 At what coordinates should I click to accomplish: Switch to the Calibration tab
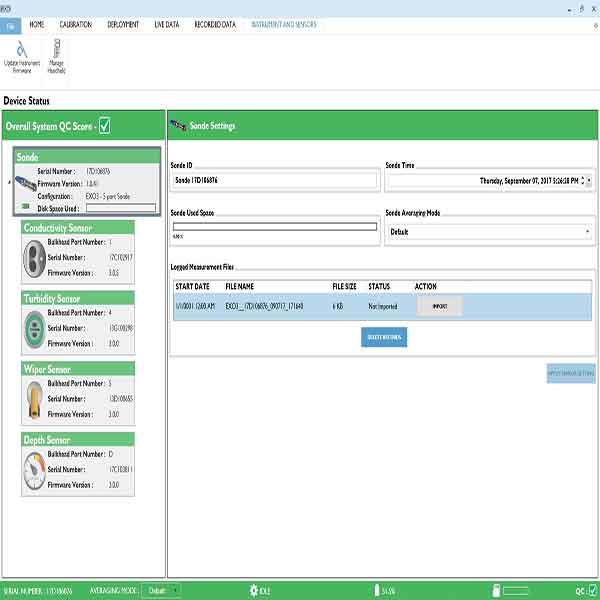pyautogui.click(x=75, y=23)
